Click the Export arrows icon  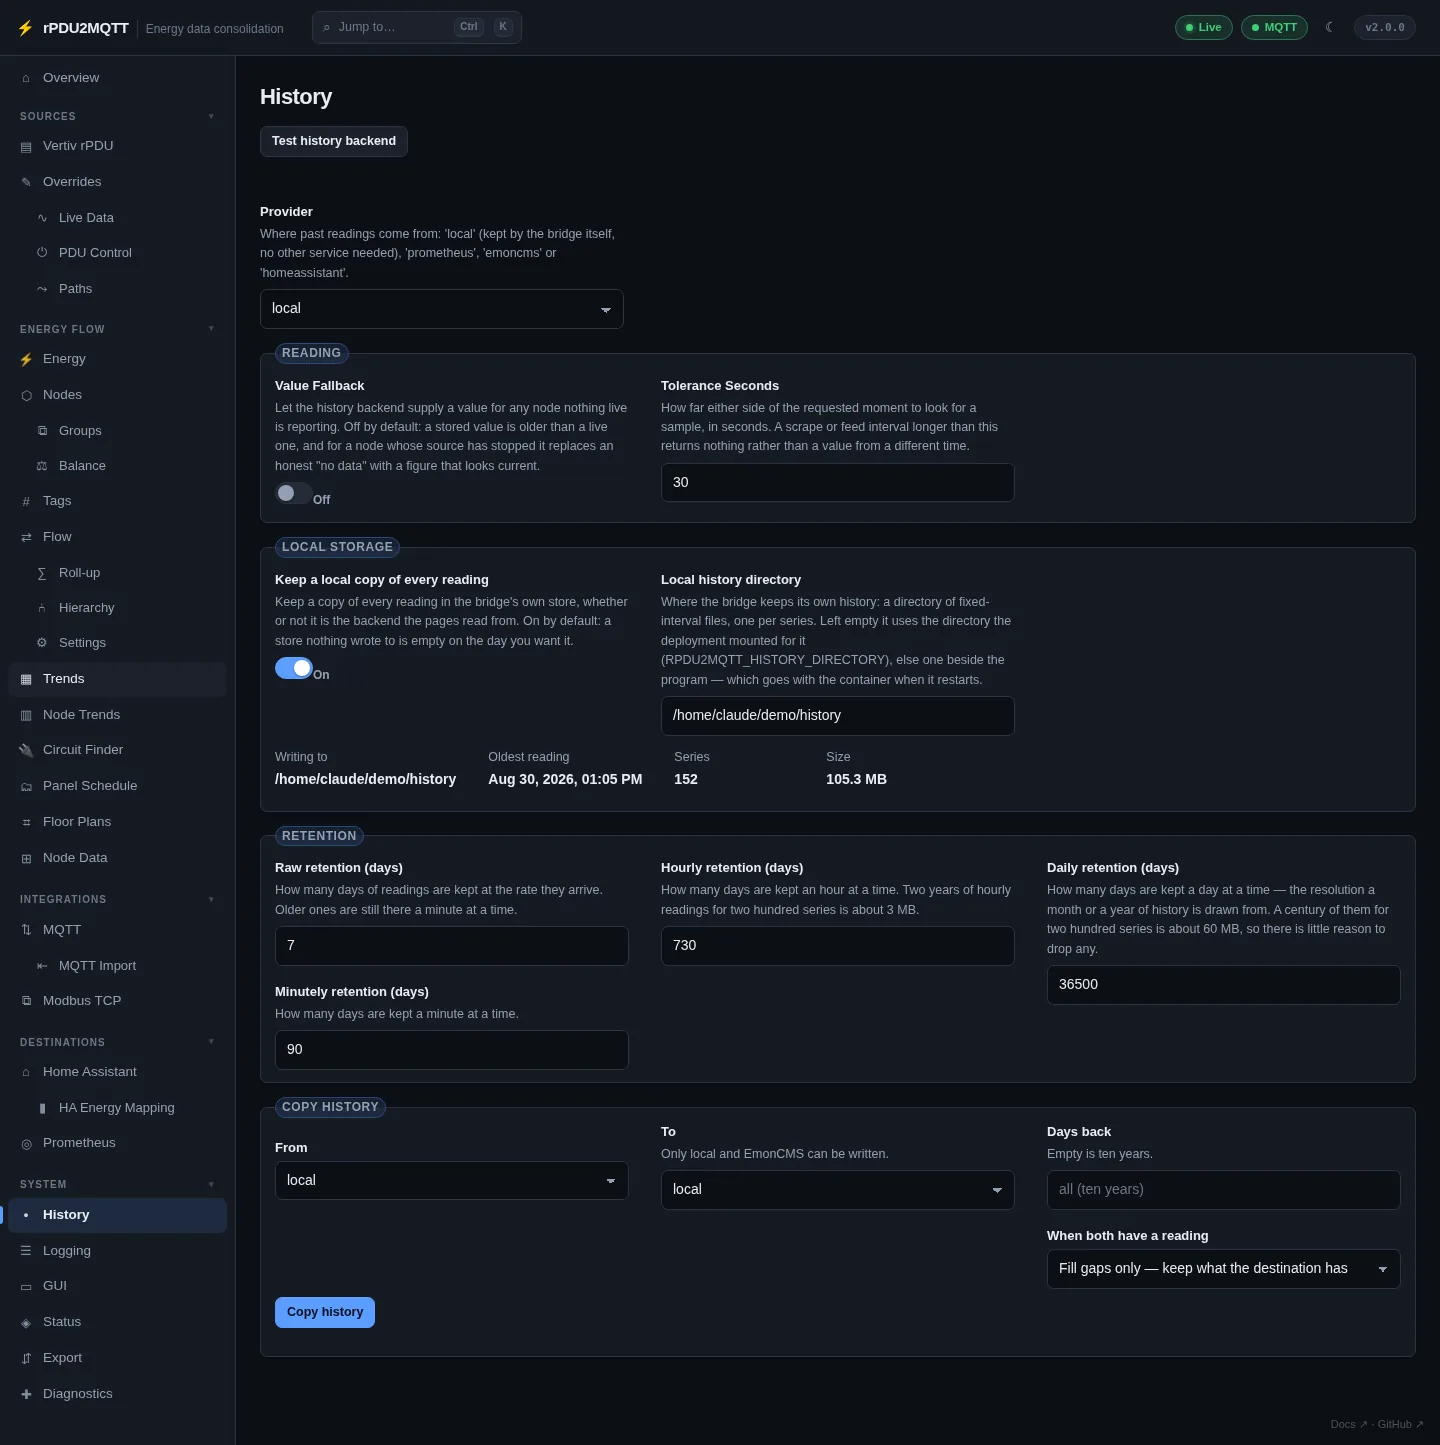pyautogui.click(x=26, y=1358)
